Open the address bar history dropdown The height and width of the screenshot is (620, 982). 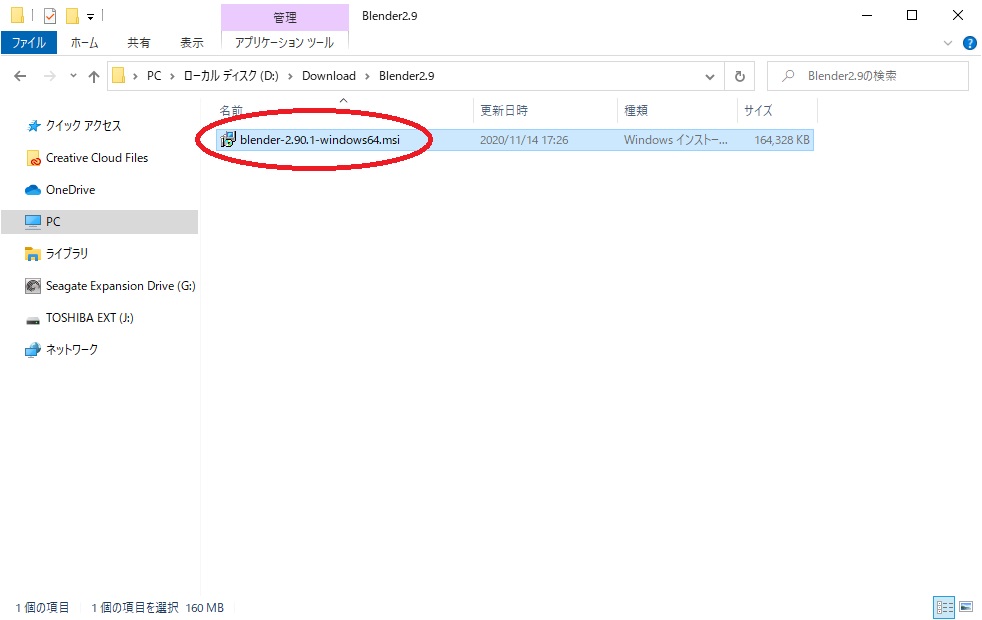click(x=710, y=76)
